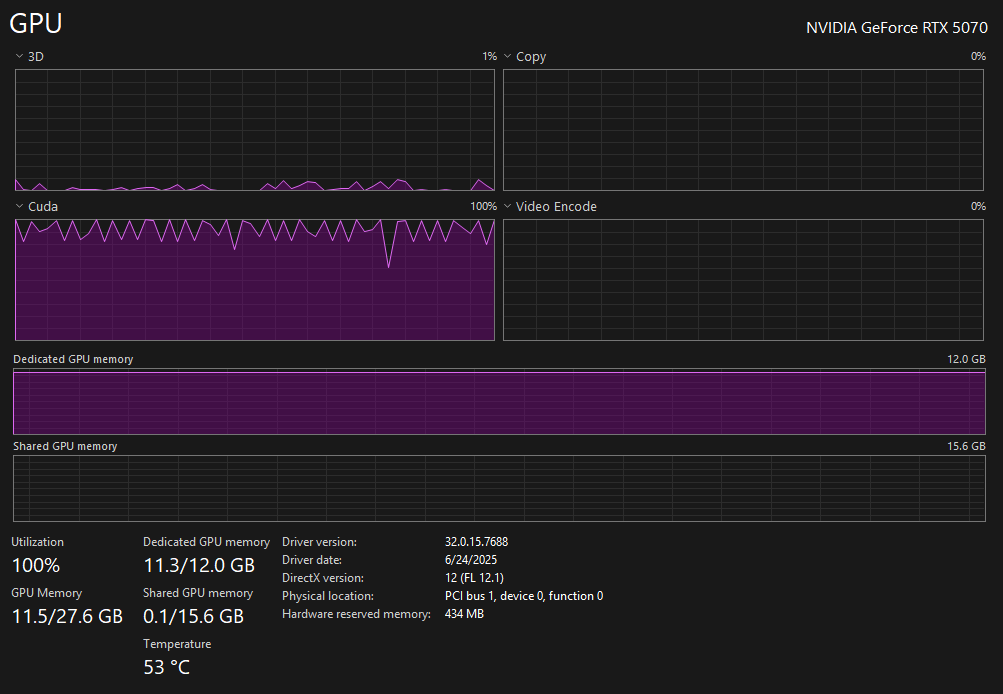Click the 11.3/12.0 GB dedicated memory value
The image size is (1003, 694).
point(199,565)
